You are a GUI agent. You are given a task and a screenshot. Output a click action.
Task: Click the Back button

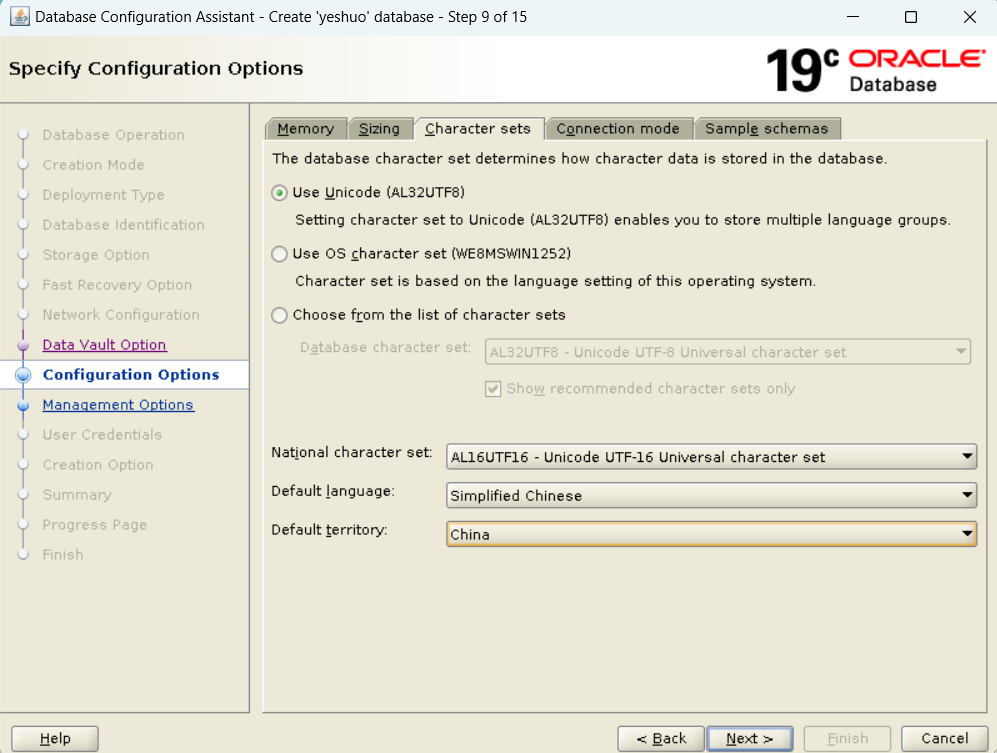point(661,738)
